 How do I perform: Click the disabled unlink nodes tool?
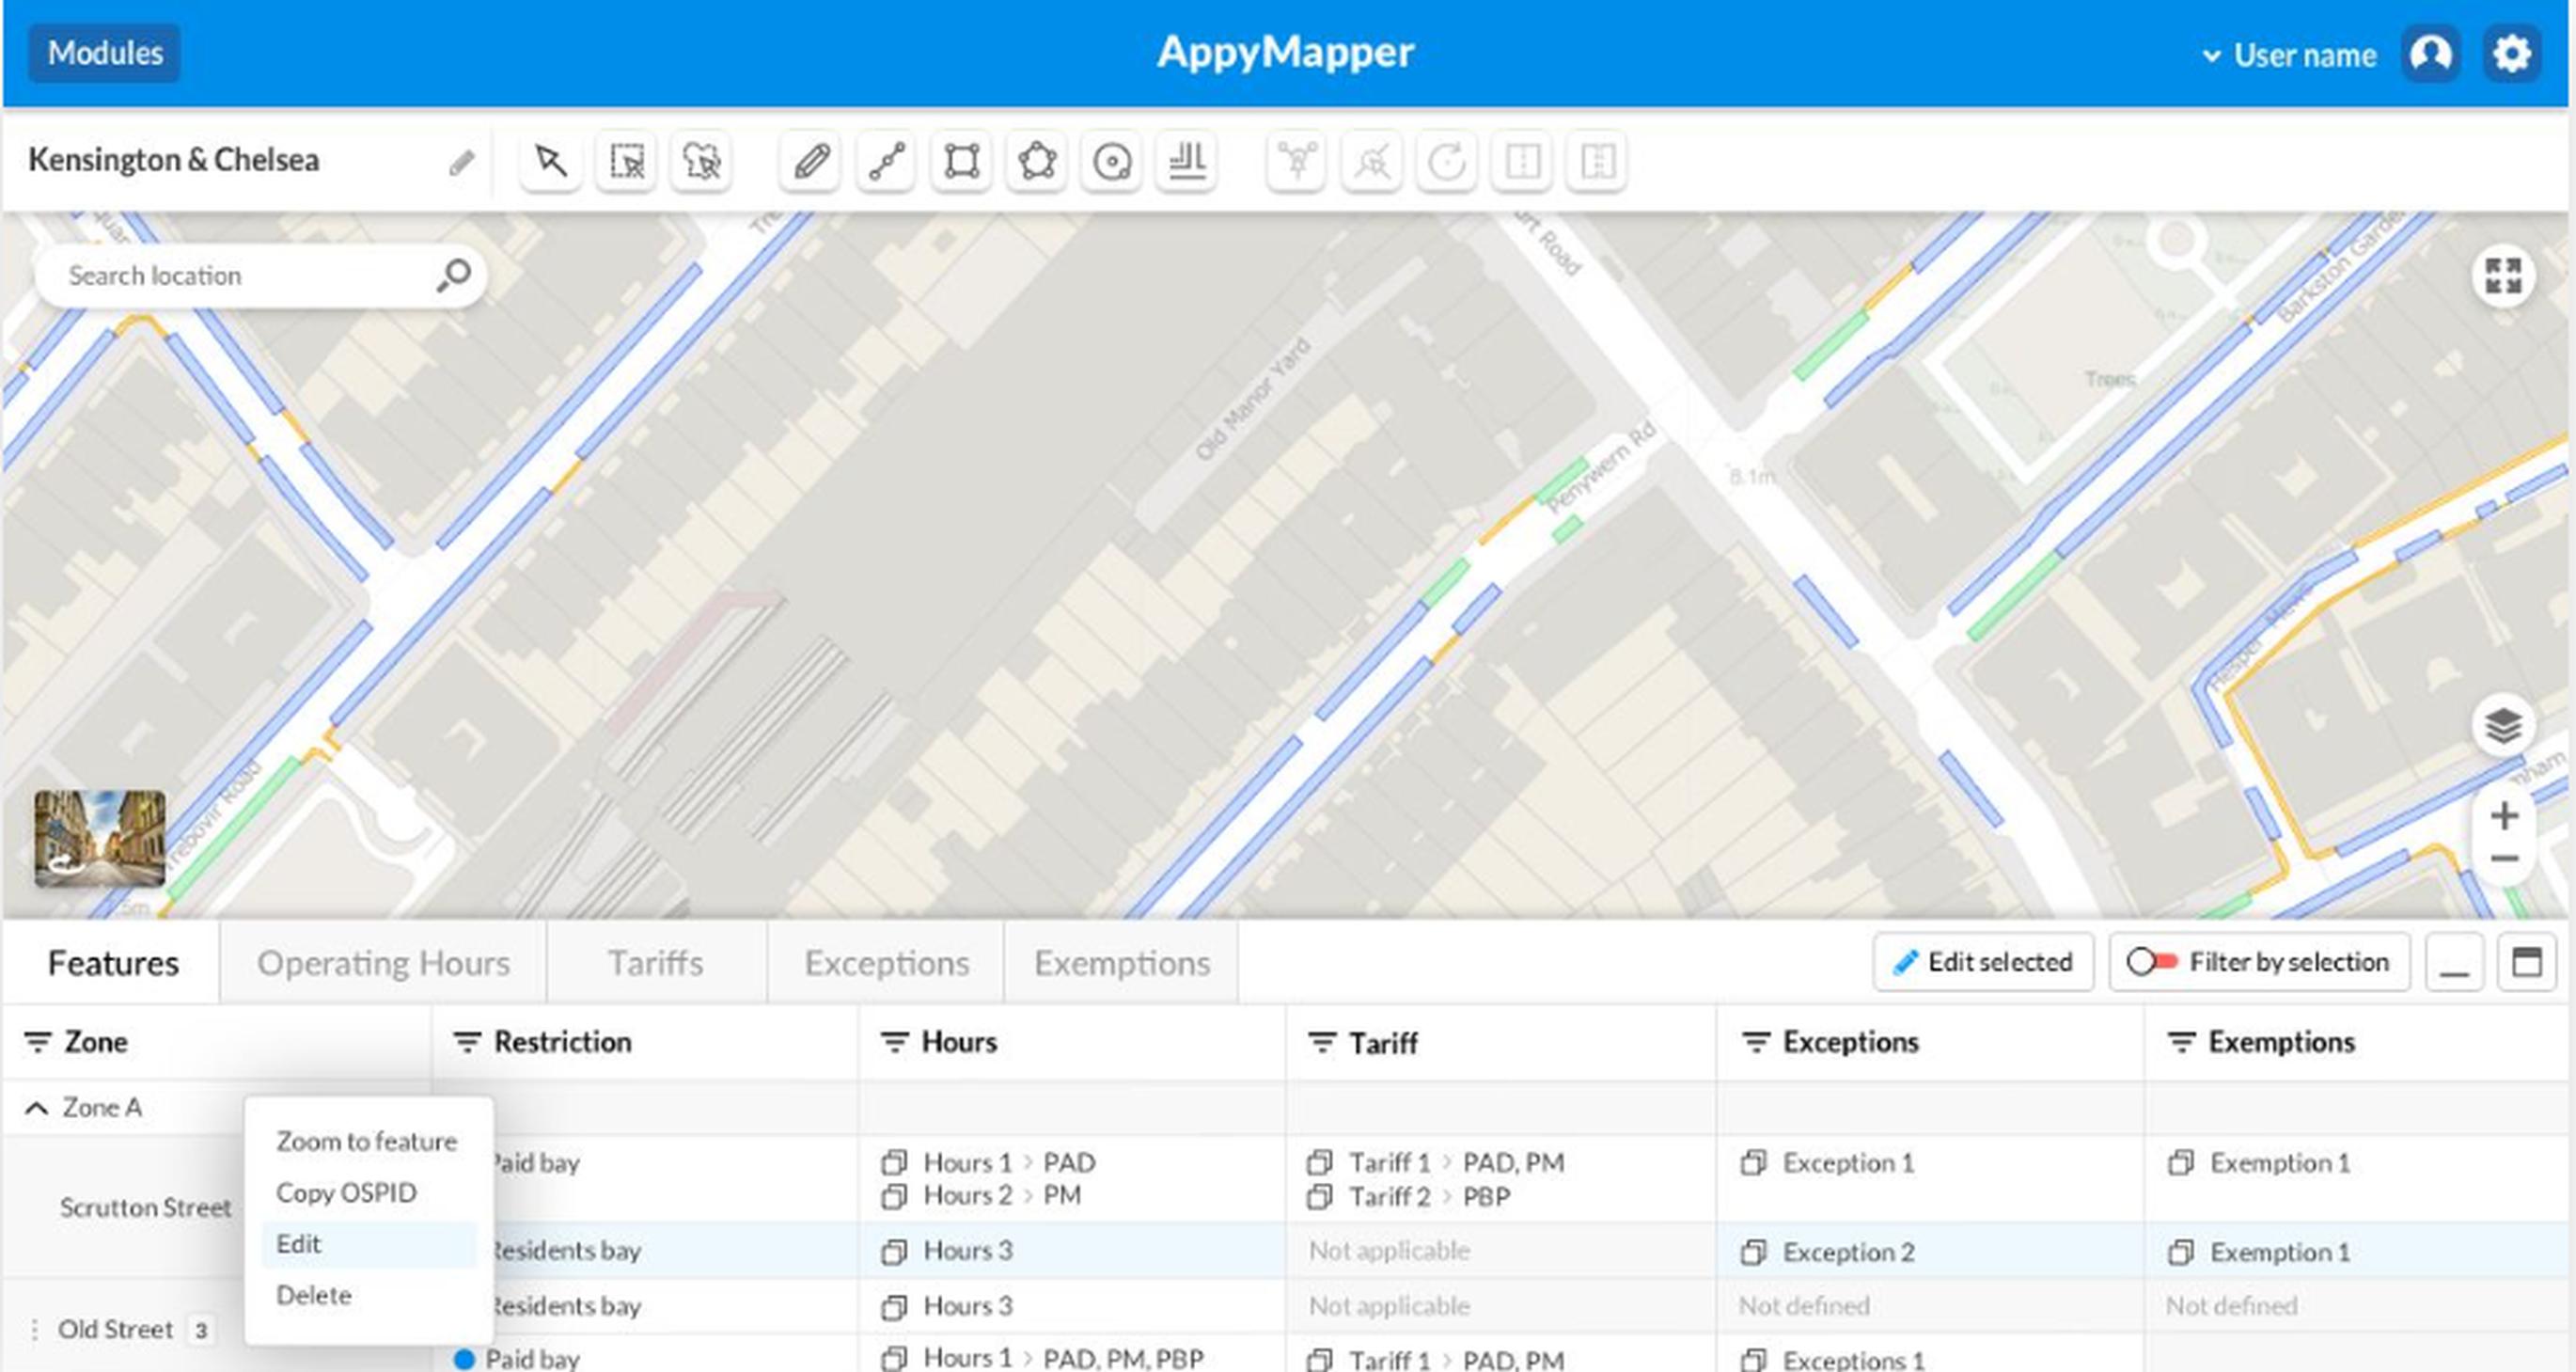[x=1372, y=160]
